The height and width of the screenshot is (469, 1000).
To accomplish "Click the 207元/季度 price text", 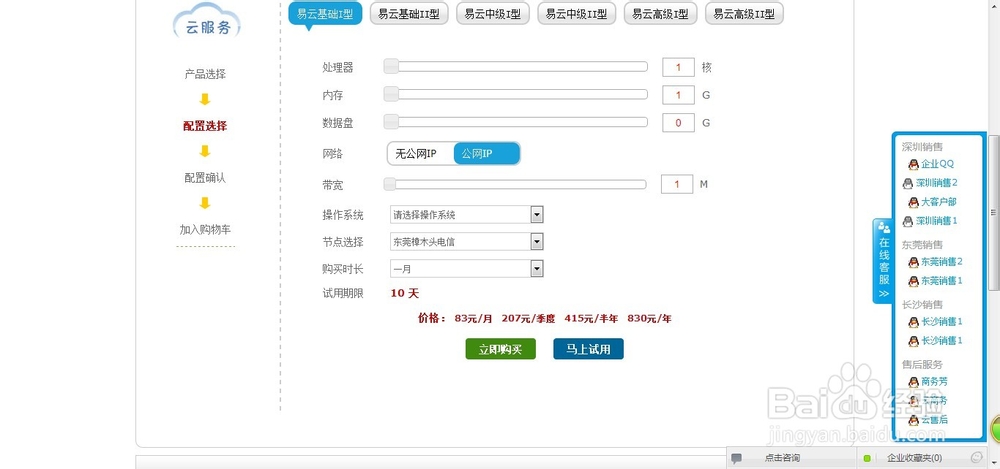I will pyautogui.click(x=529, y=318).
